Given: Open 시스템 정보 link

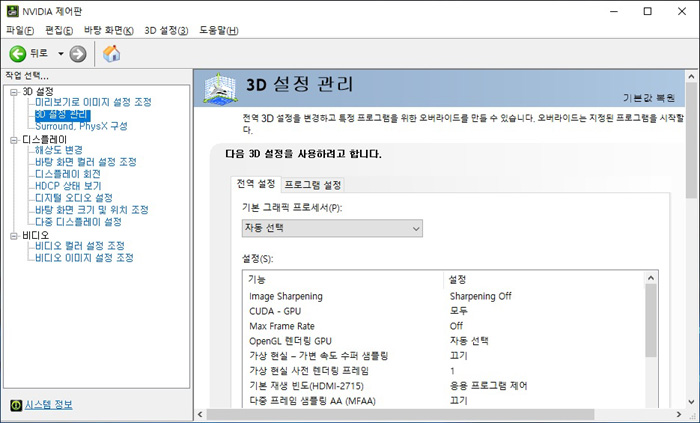Looking at the screenshot, I should coord(48,405).
